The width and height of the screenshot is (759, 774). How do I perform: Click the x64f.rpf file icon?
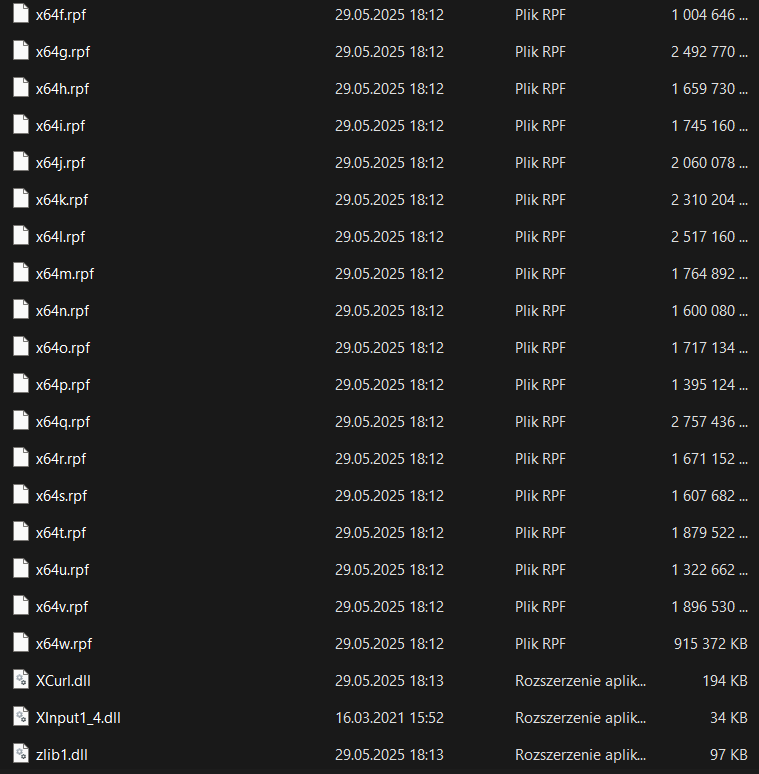pyautogui.click(x=21, y=15)
